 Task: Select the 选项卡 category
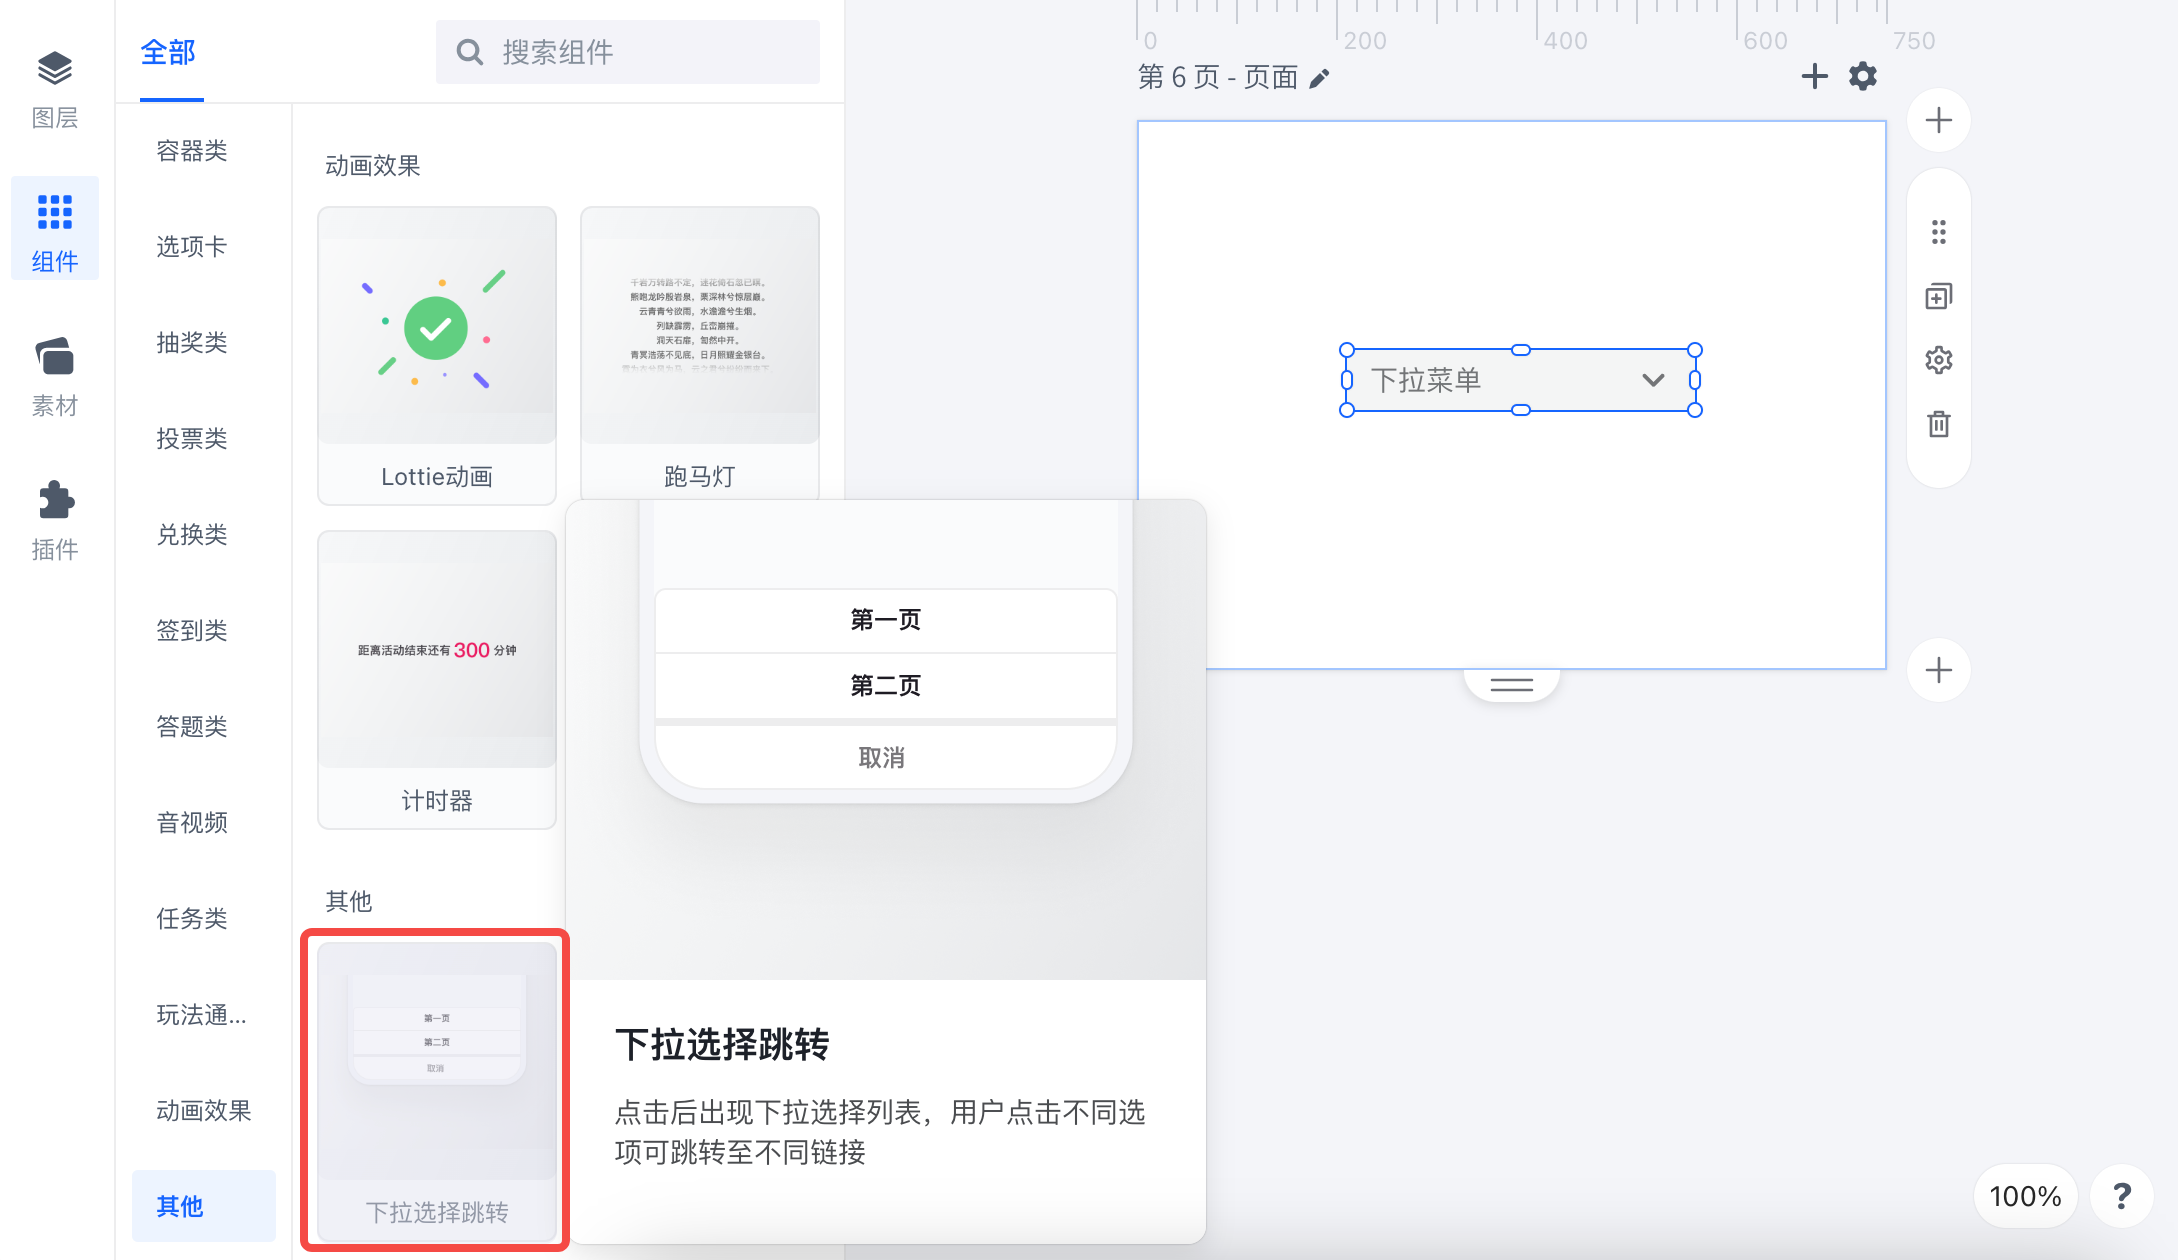192,247
